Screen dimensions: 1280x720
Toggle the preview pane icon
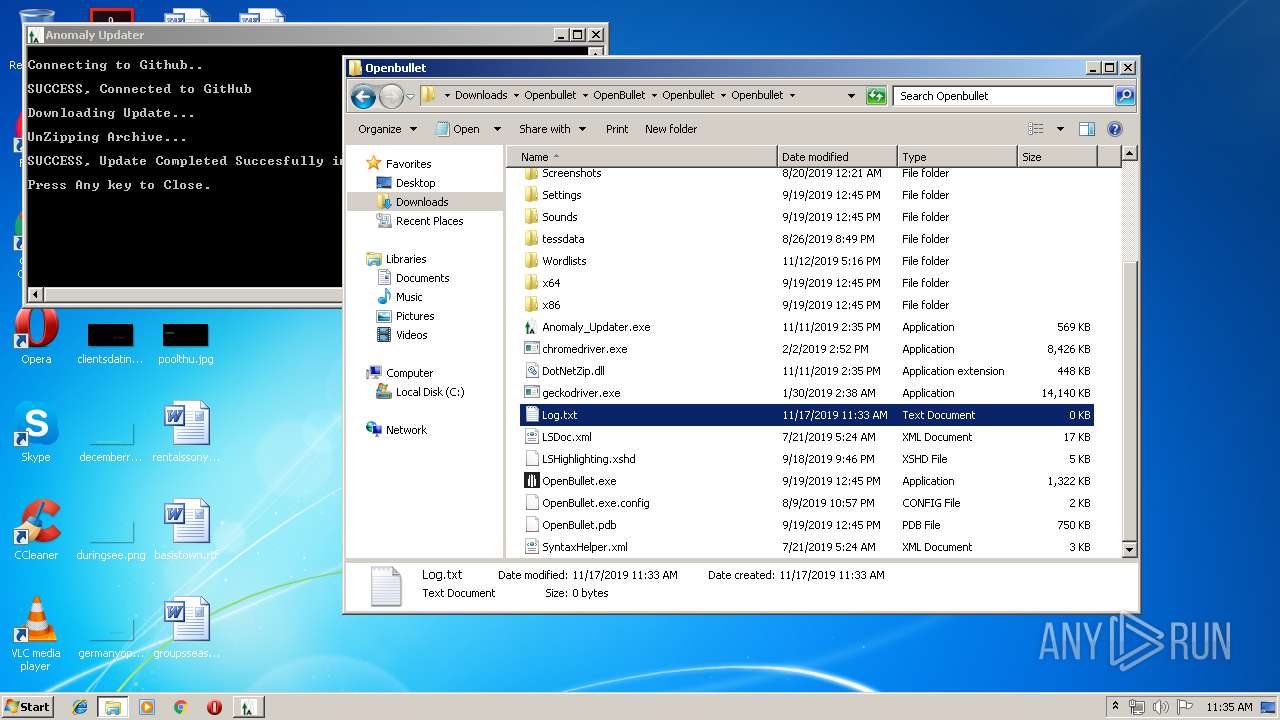pyautogui.click(x=1087, y=129)
